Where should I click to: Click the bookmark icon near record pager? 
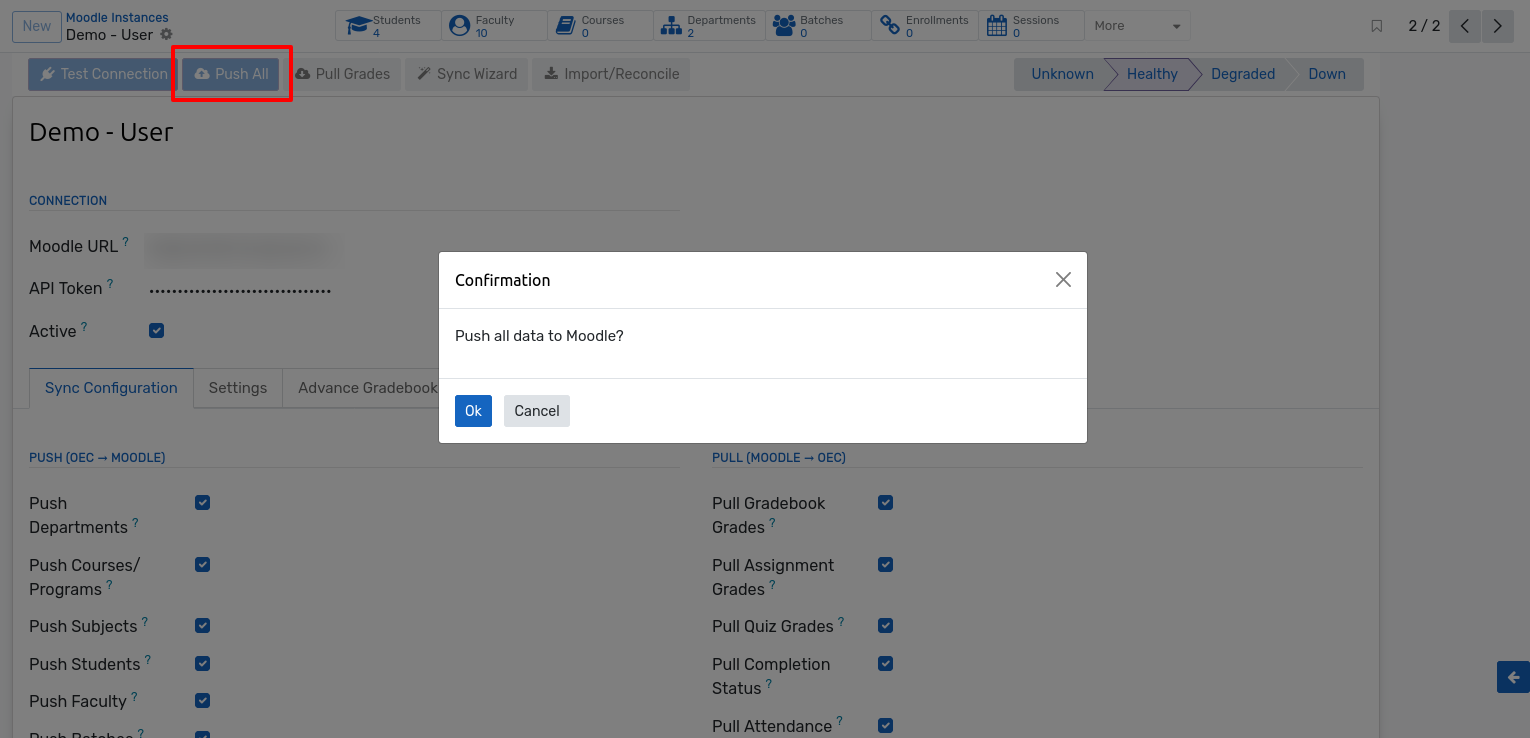[1377, 26]
